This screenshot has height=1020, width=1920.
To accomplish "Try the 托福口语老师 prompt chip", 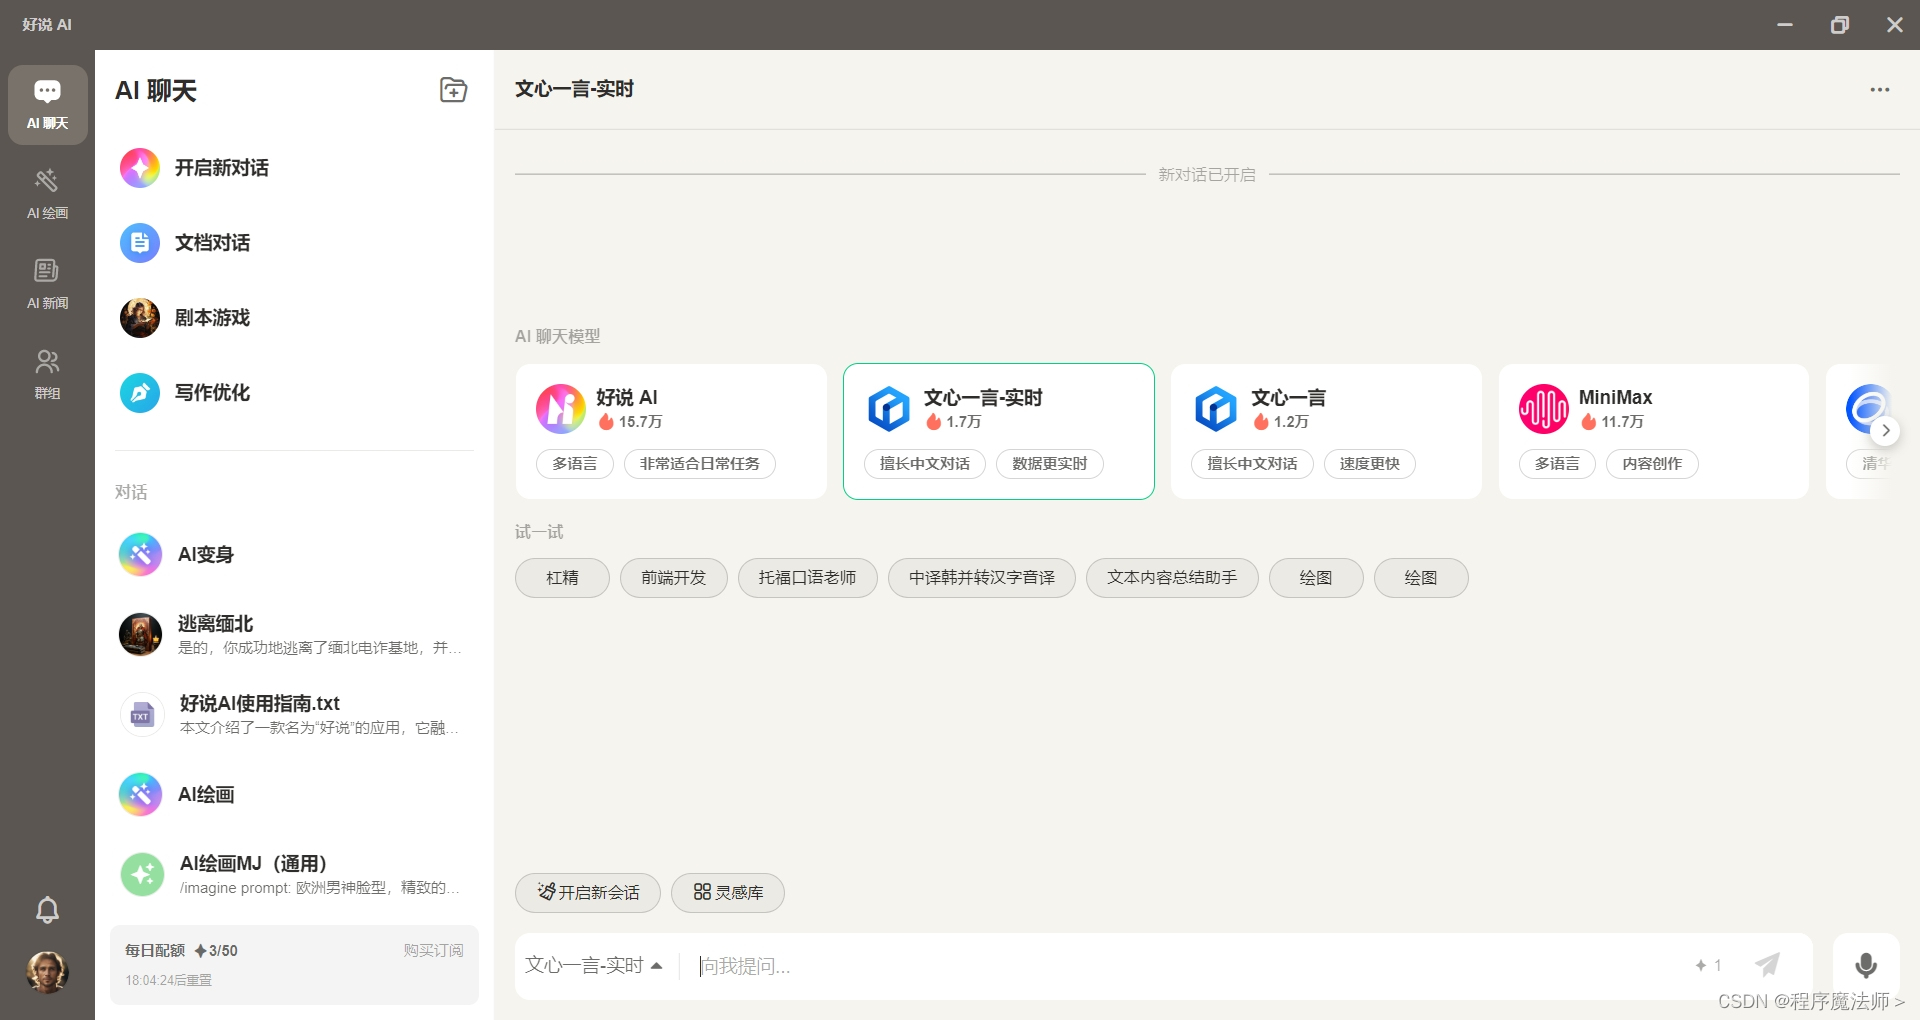I will click(x=808, y=578).
